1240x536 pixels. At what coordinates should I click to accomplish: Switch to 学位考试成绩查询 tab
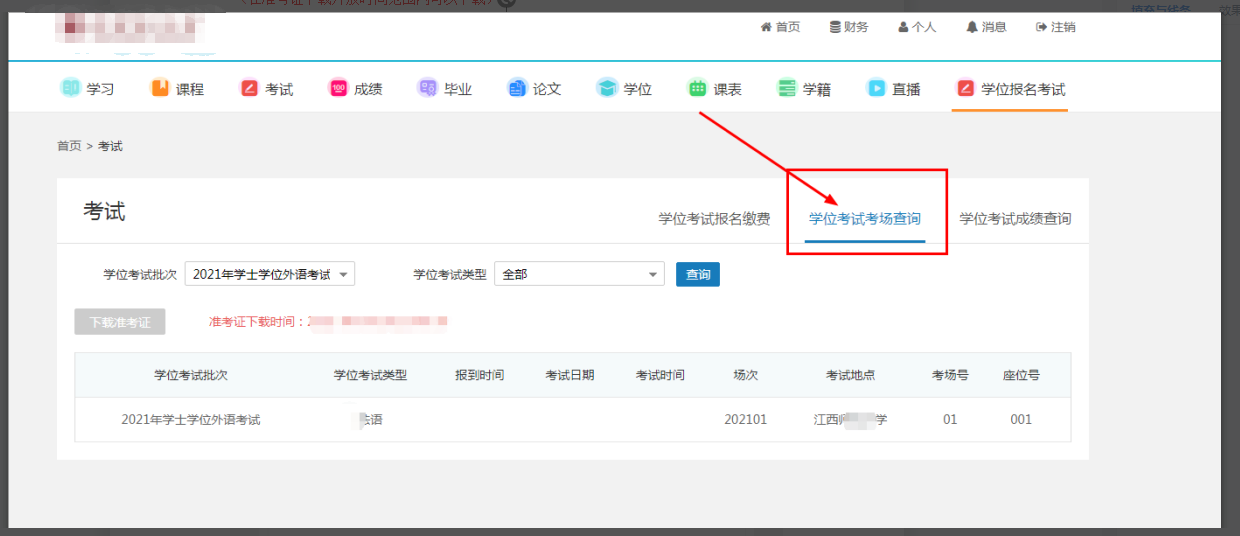(x=1015, y=219)
